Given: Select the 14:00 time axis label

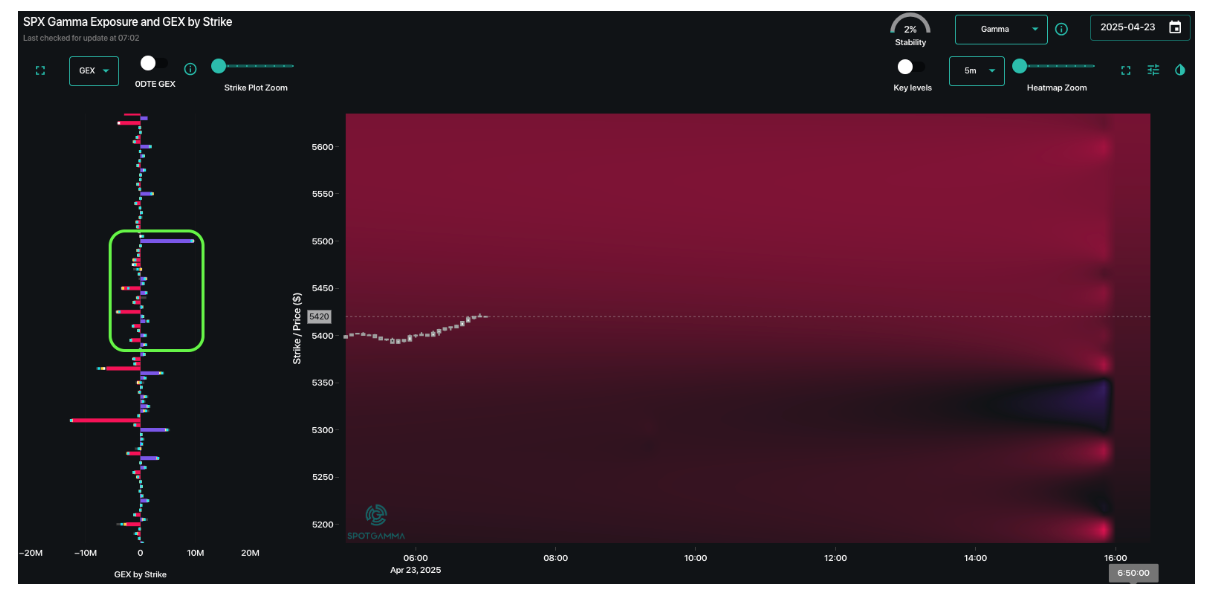Looking at the screenshot, I should pyautogui.click(x=976, y=558).
